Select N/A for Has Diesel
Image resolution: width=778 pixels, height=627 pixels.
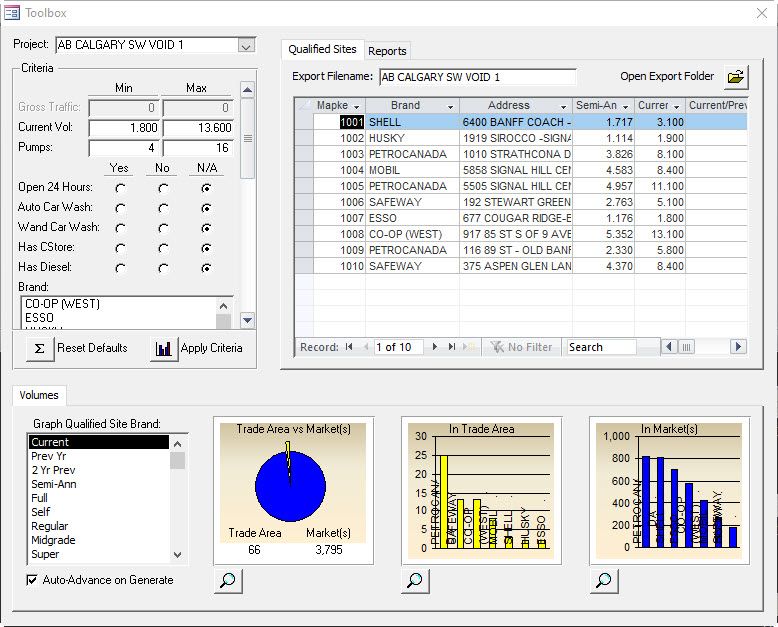(x=206, y=268)
